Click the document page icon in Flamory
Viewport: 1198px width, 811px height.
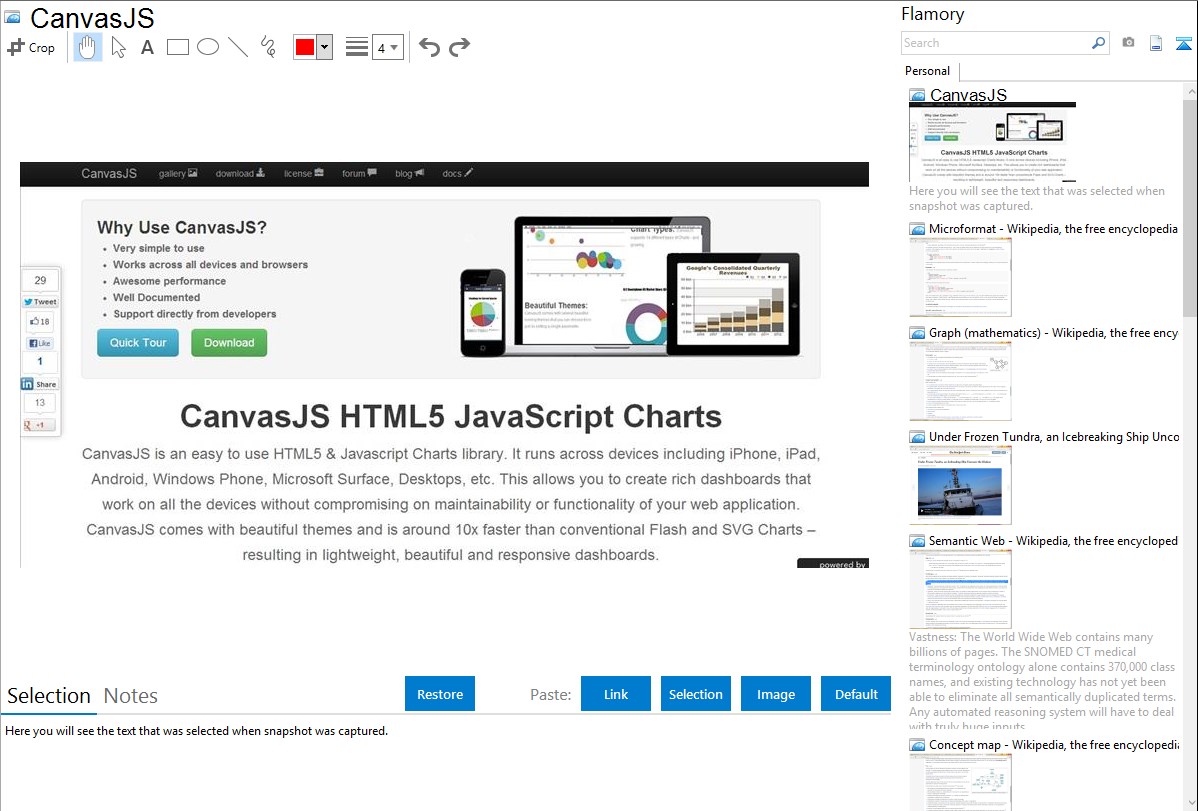(1156, 43)
